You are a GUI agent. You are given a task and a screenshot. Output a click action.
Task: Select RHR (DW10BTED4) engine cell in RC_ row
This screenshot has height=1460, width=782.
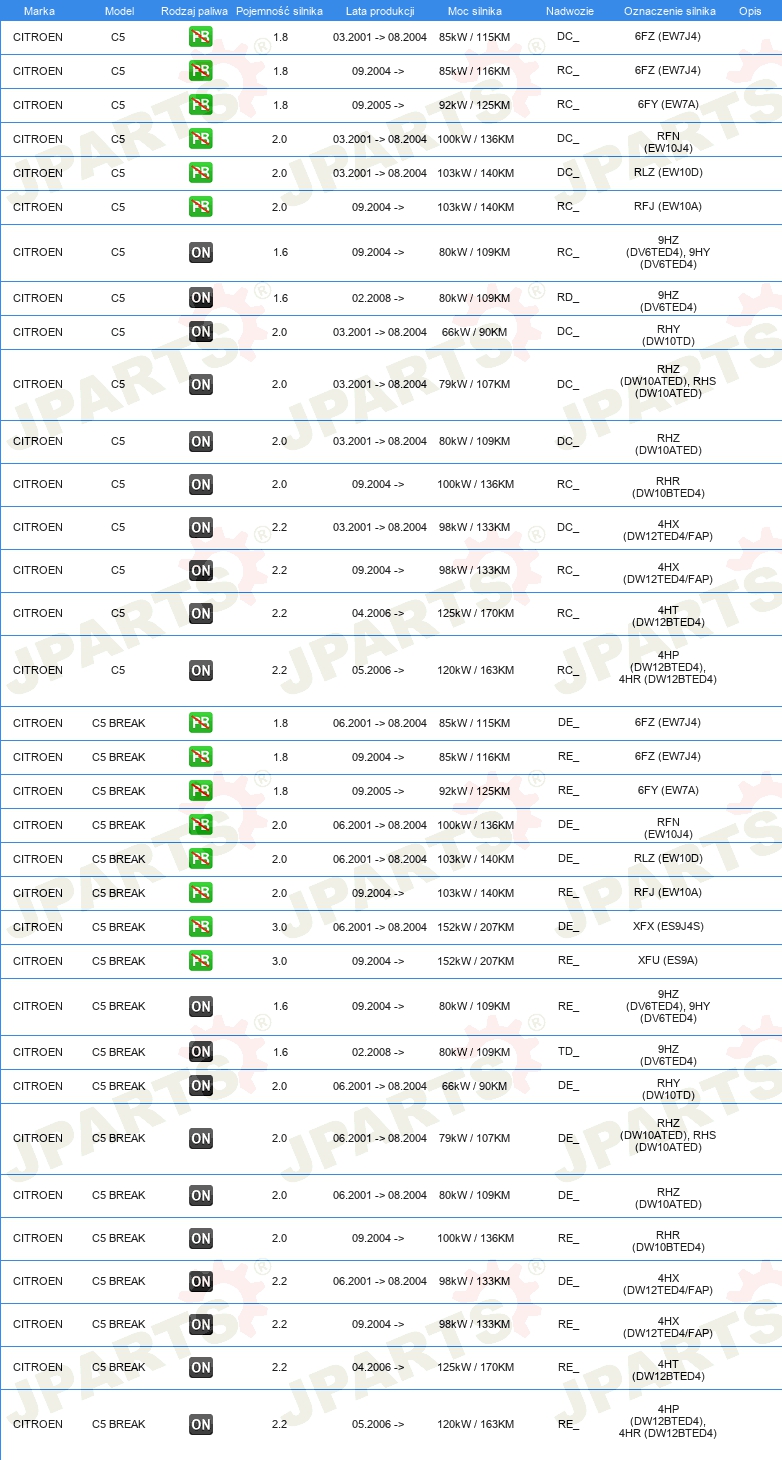pos(668,485)
